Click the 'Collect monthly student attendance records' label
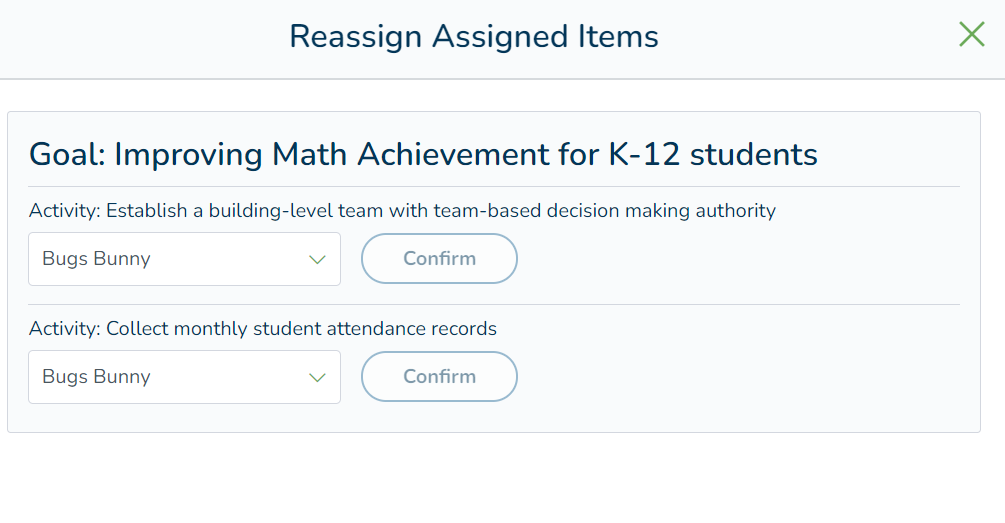The width and height of the screenshot is (1005, 523). [x=301, y=329]
